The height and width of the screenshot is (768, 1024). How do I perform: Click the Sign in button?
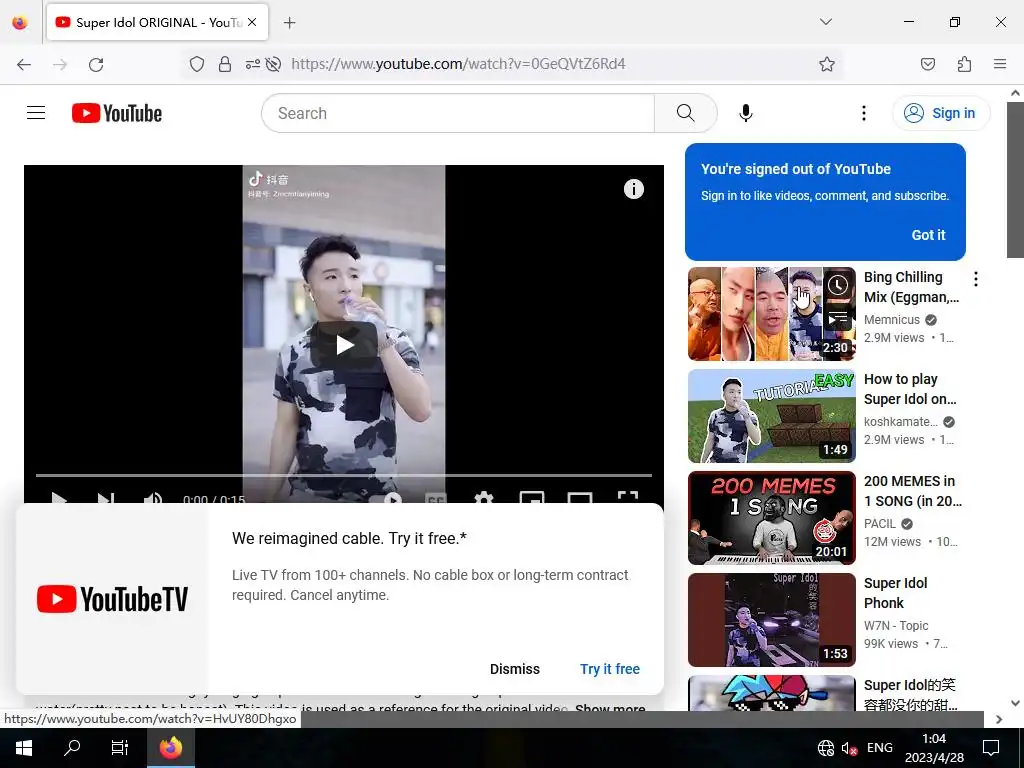(941, 113)
